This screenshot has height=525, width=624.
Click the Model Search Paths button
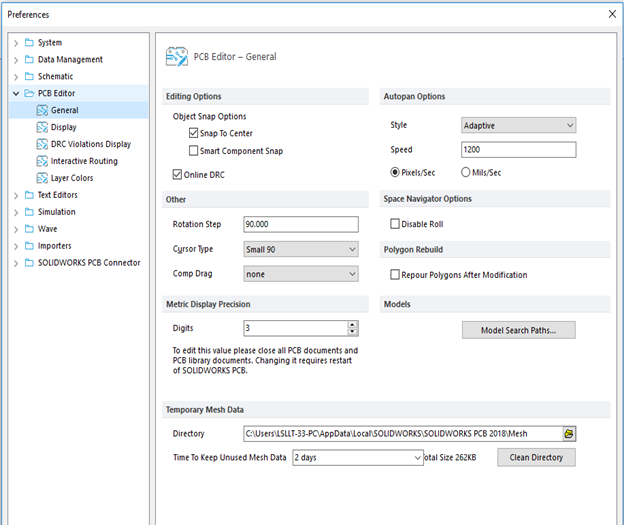coord(518,330)
